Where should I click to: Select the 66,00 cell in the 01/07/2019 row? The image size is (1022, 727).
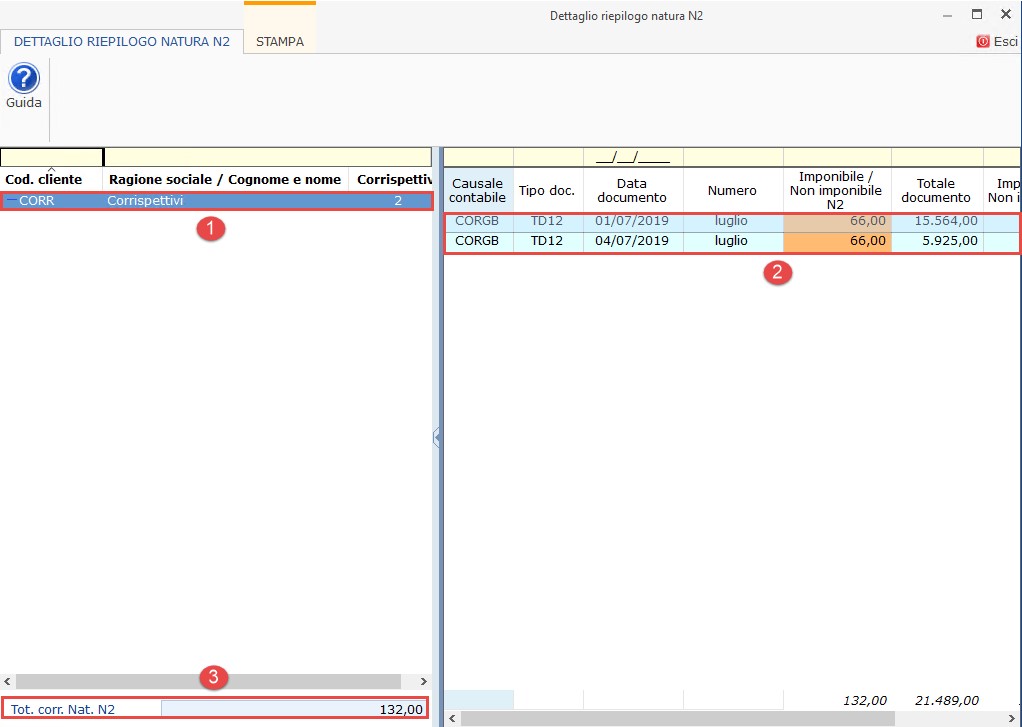click(838, 221)
